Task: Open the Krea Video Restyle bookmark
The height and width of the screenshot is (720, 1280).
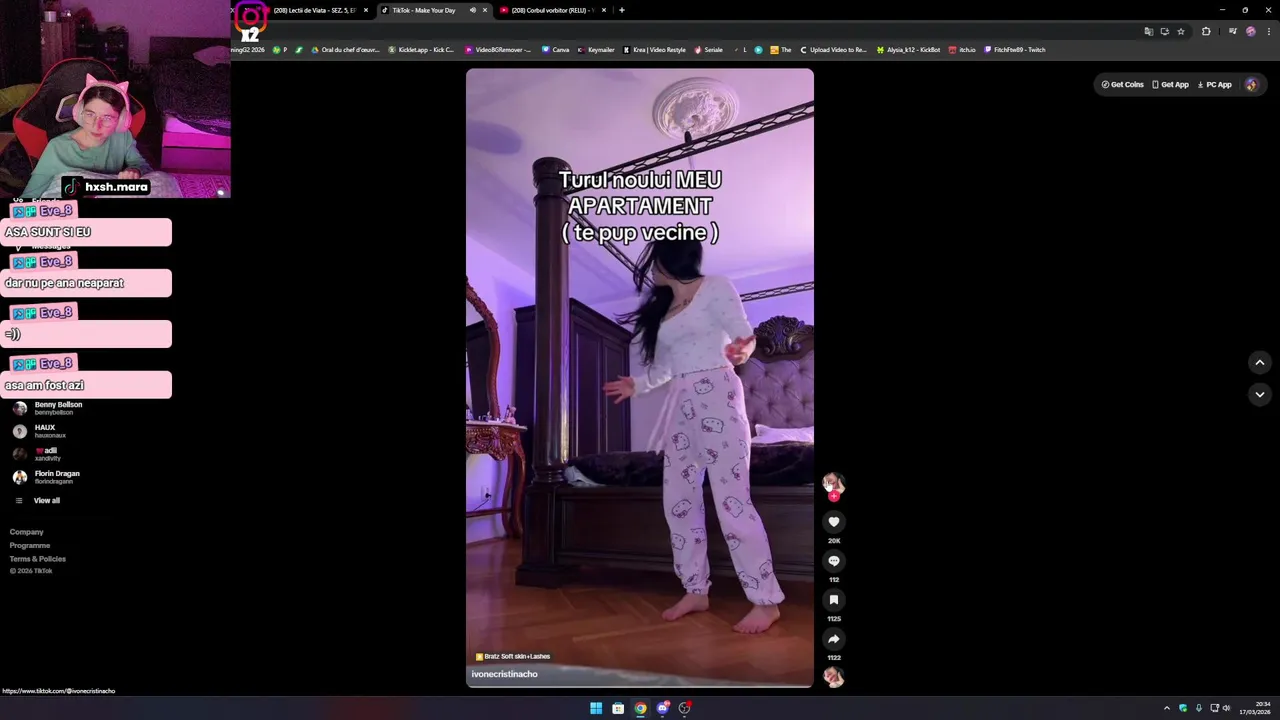Action: (654, 50)
